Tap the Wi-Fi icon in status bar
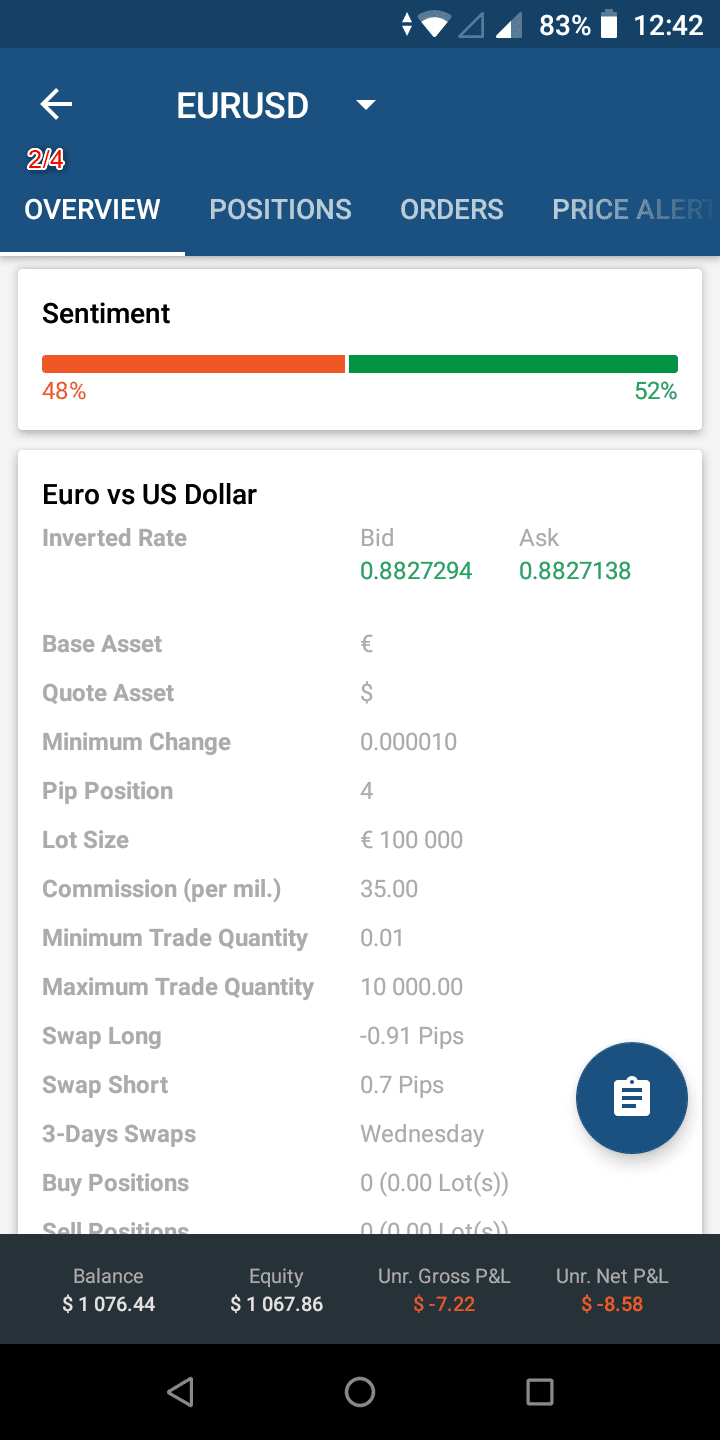Image resolution: width=720 pixels, height=1440 pixels. [435, 25]
